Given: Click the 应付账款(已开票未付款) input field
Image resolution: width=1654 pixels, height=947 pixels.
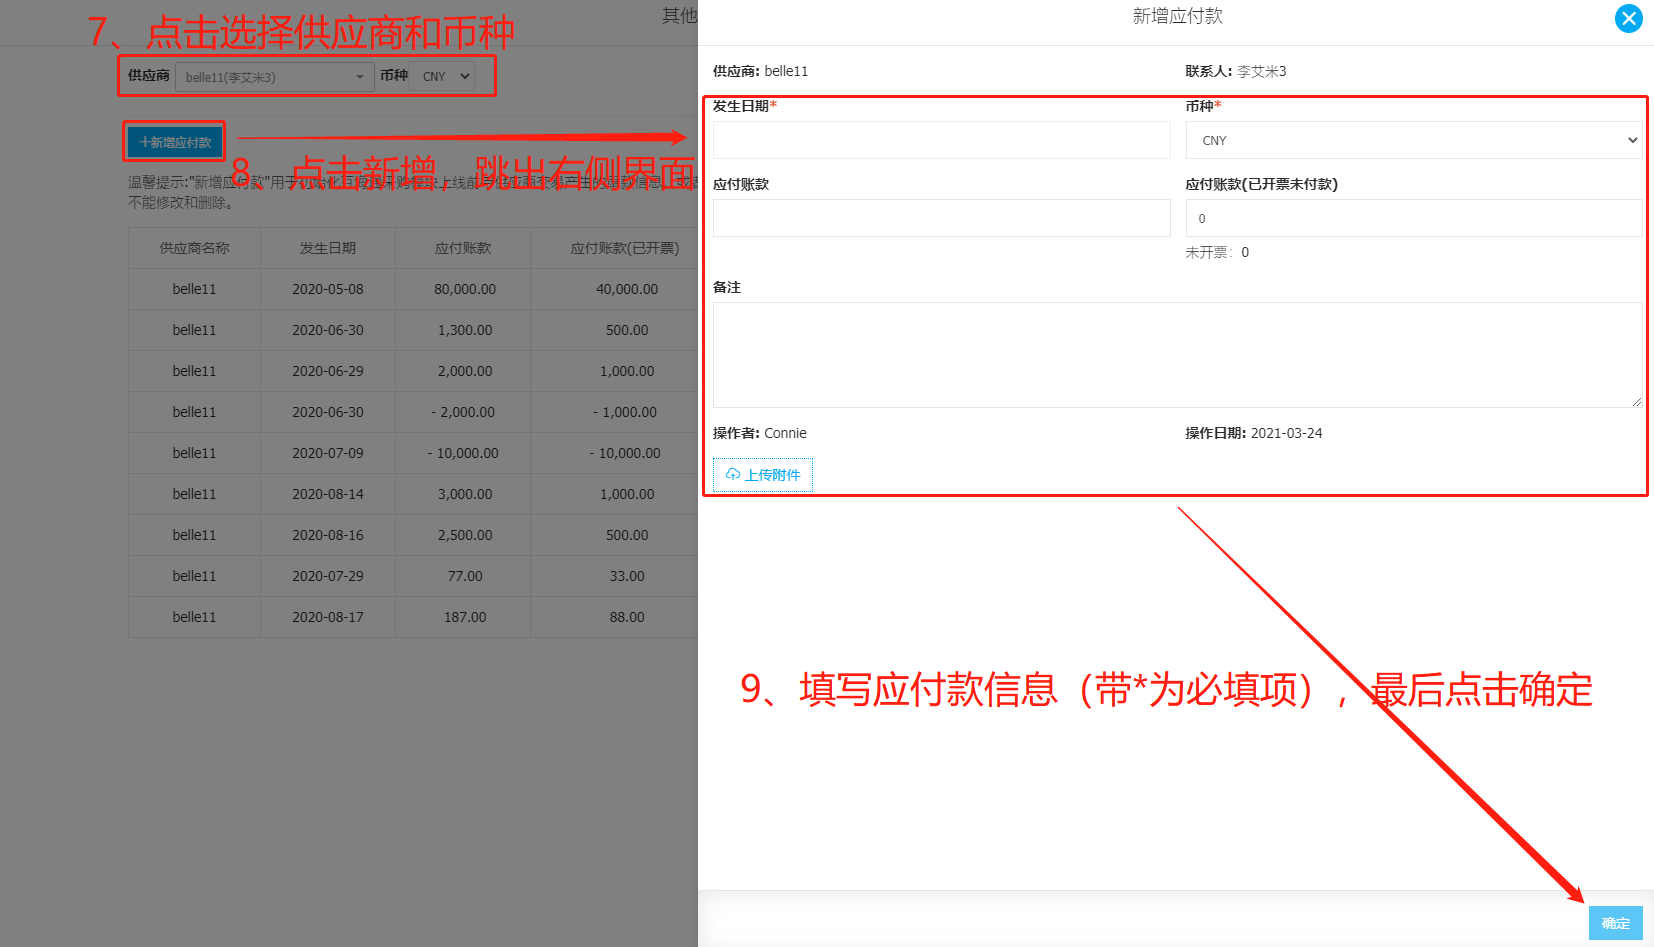Looking at the screenshot, I should click(1414, 218).
